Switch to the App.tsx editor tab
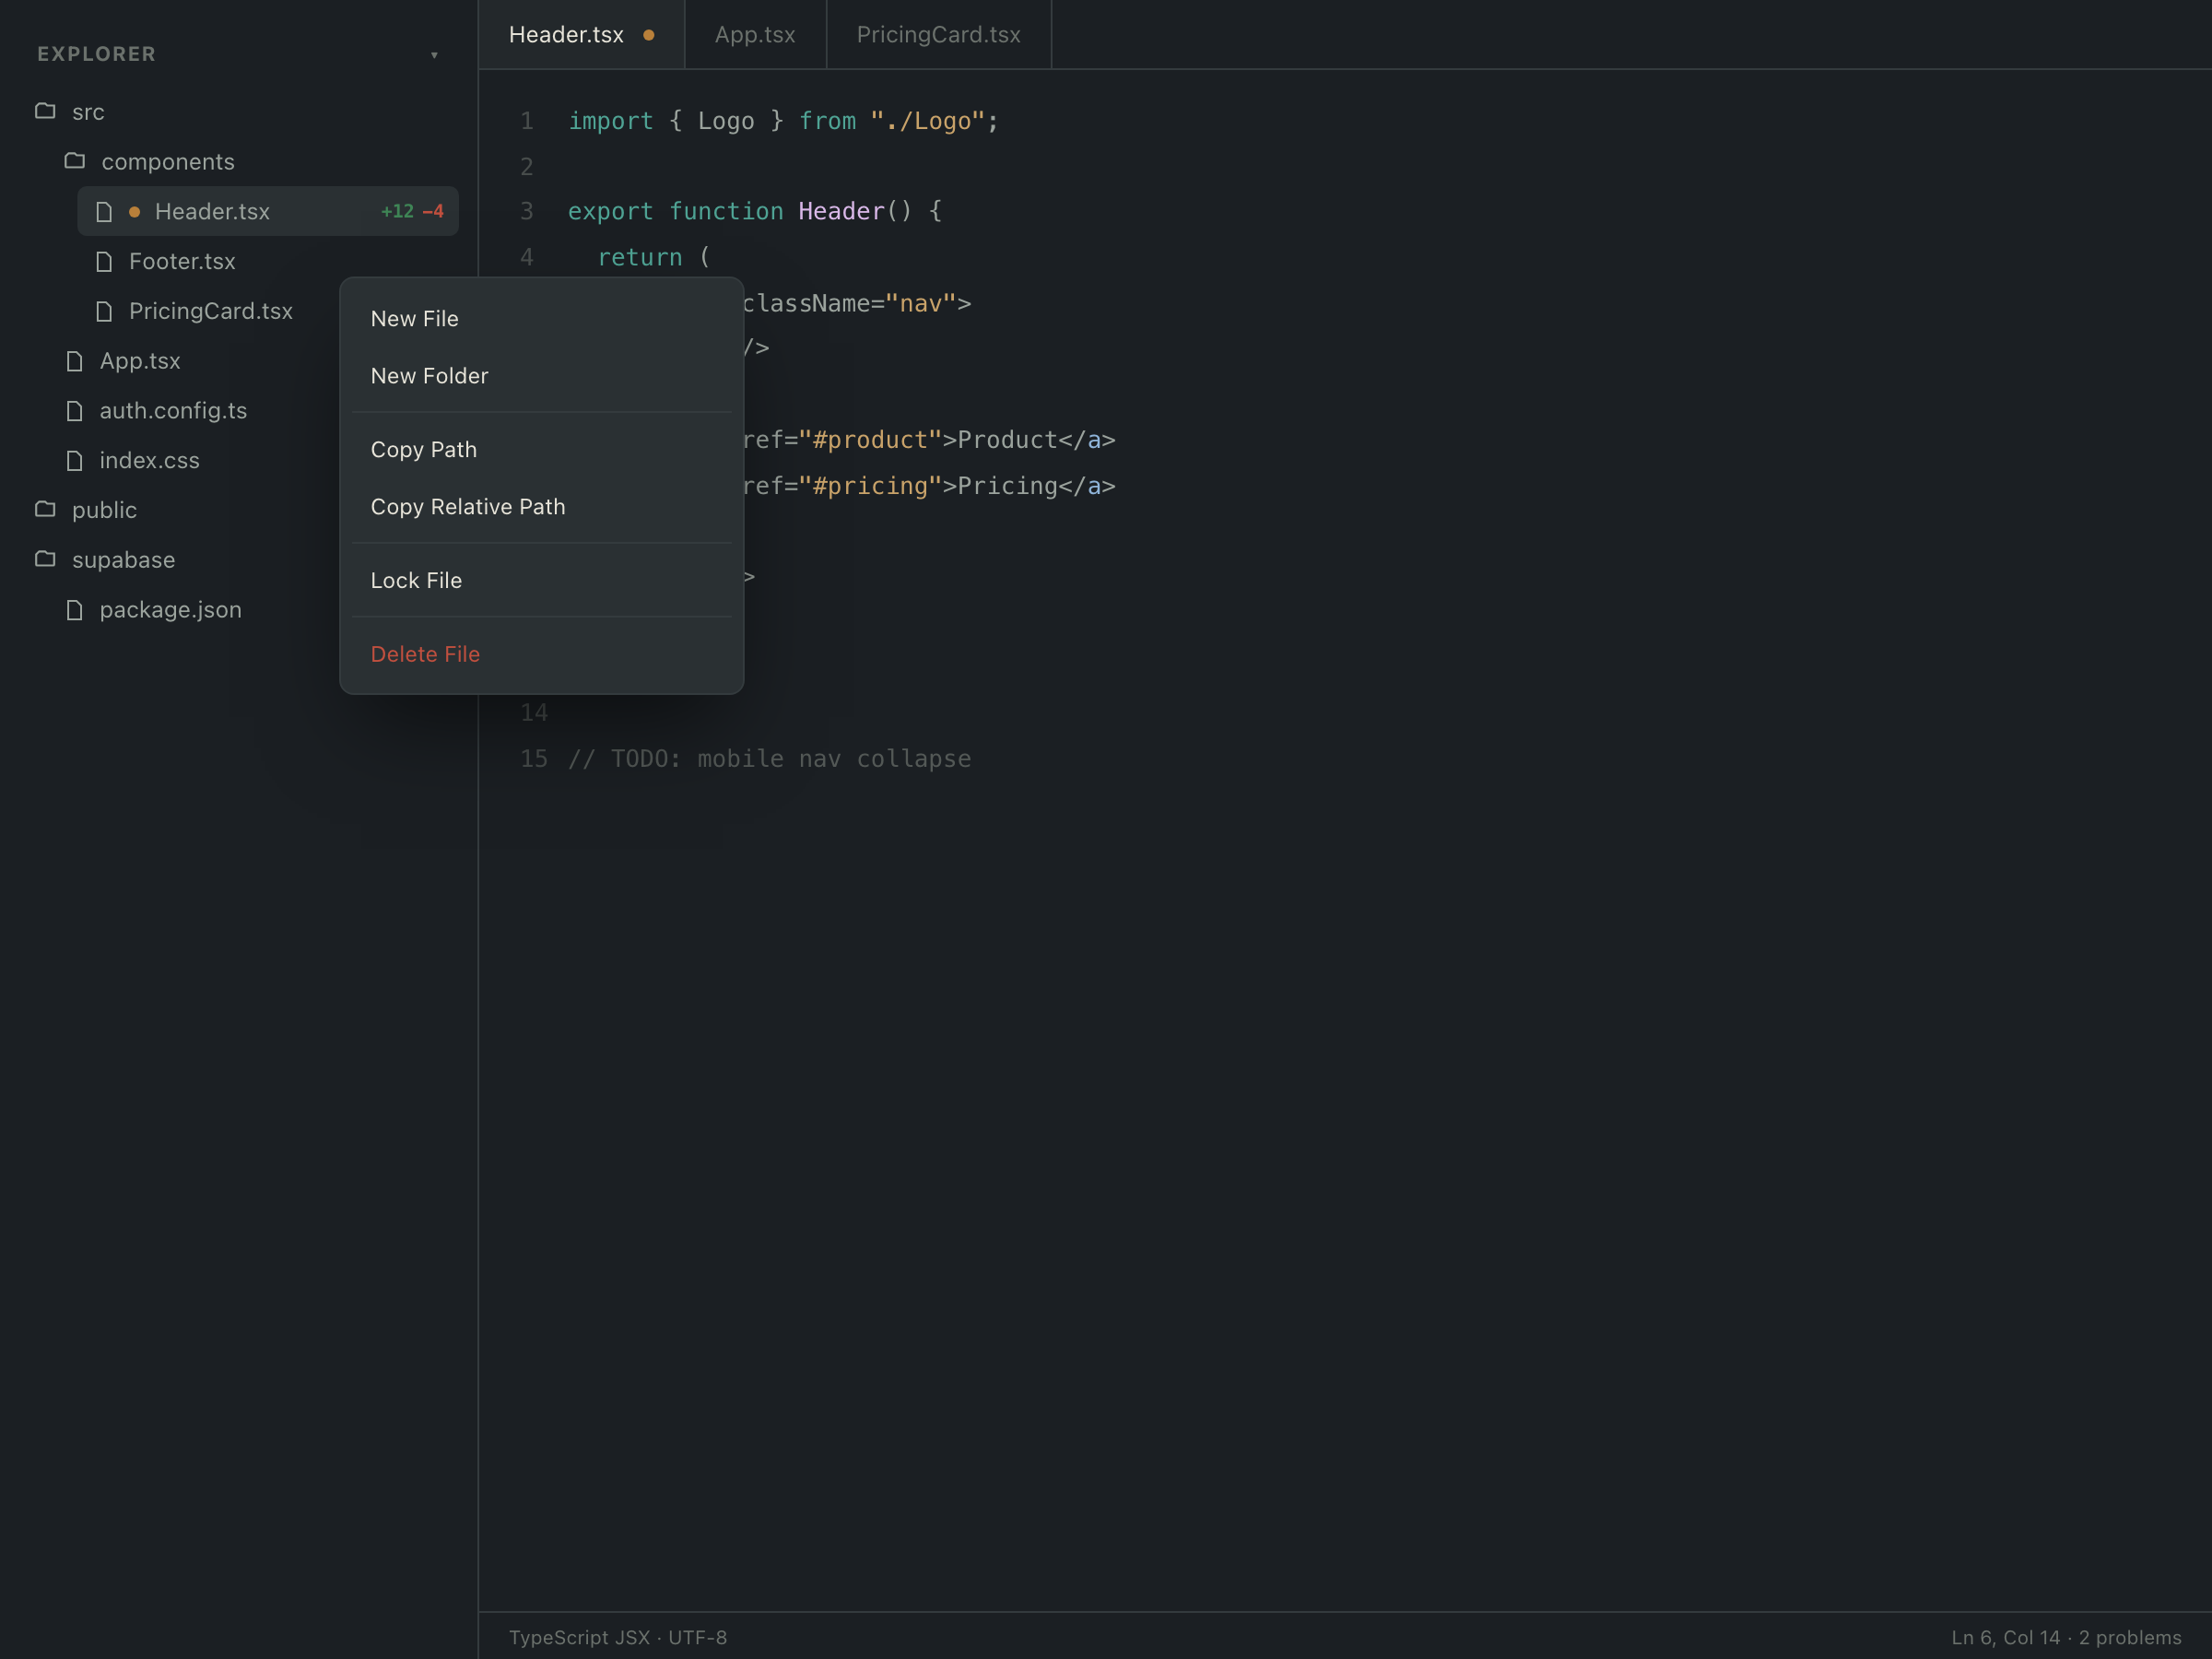This screenshot has height=1659, width=2212. coord(755,35)
